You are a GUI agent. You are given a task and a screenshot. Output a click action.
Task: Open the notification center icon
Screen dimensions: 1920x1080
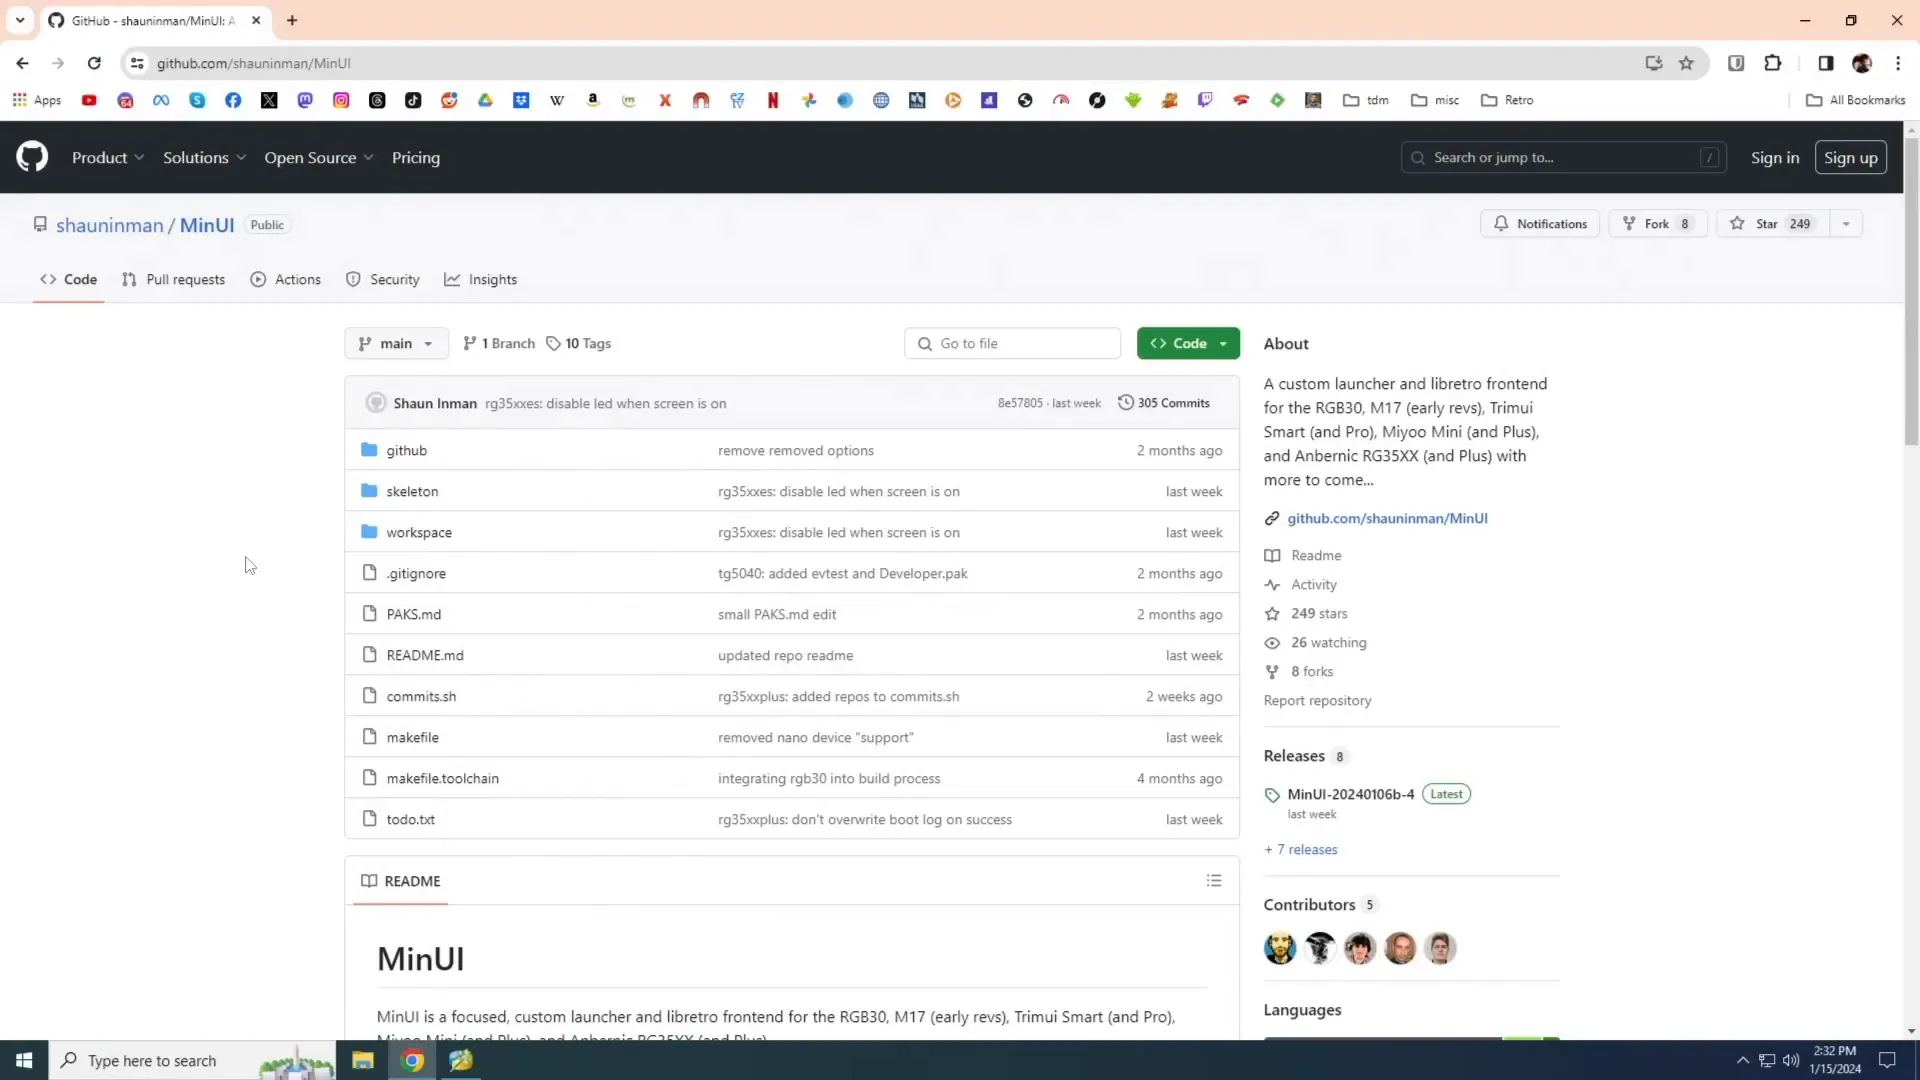coord(1887,1060)
